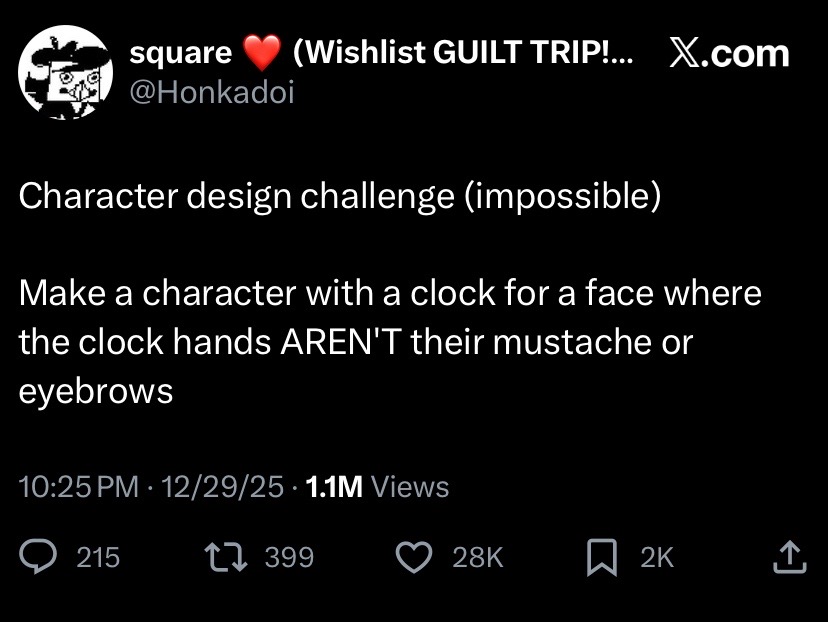
Task: Click the X logo in X.com
Action: click(x=686, y=54)
